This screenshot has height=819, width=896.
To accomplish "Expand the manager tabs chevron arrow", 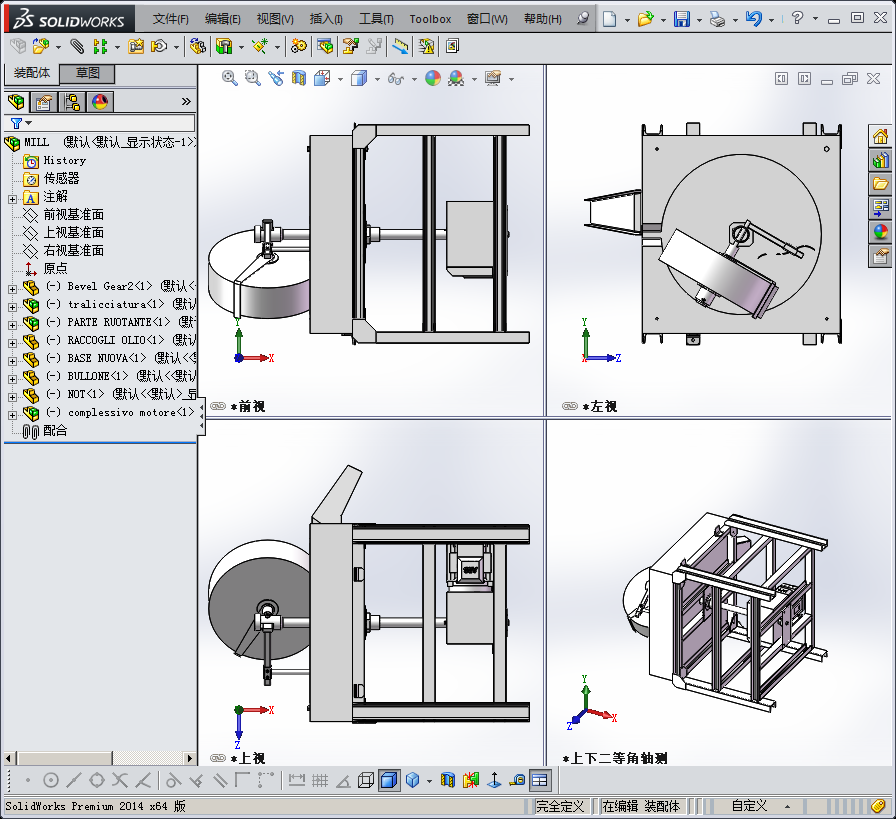I will [x=186, y=102].
